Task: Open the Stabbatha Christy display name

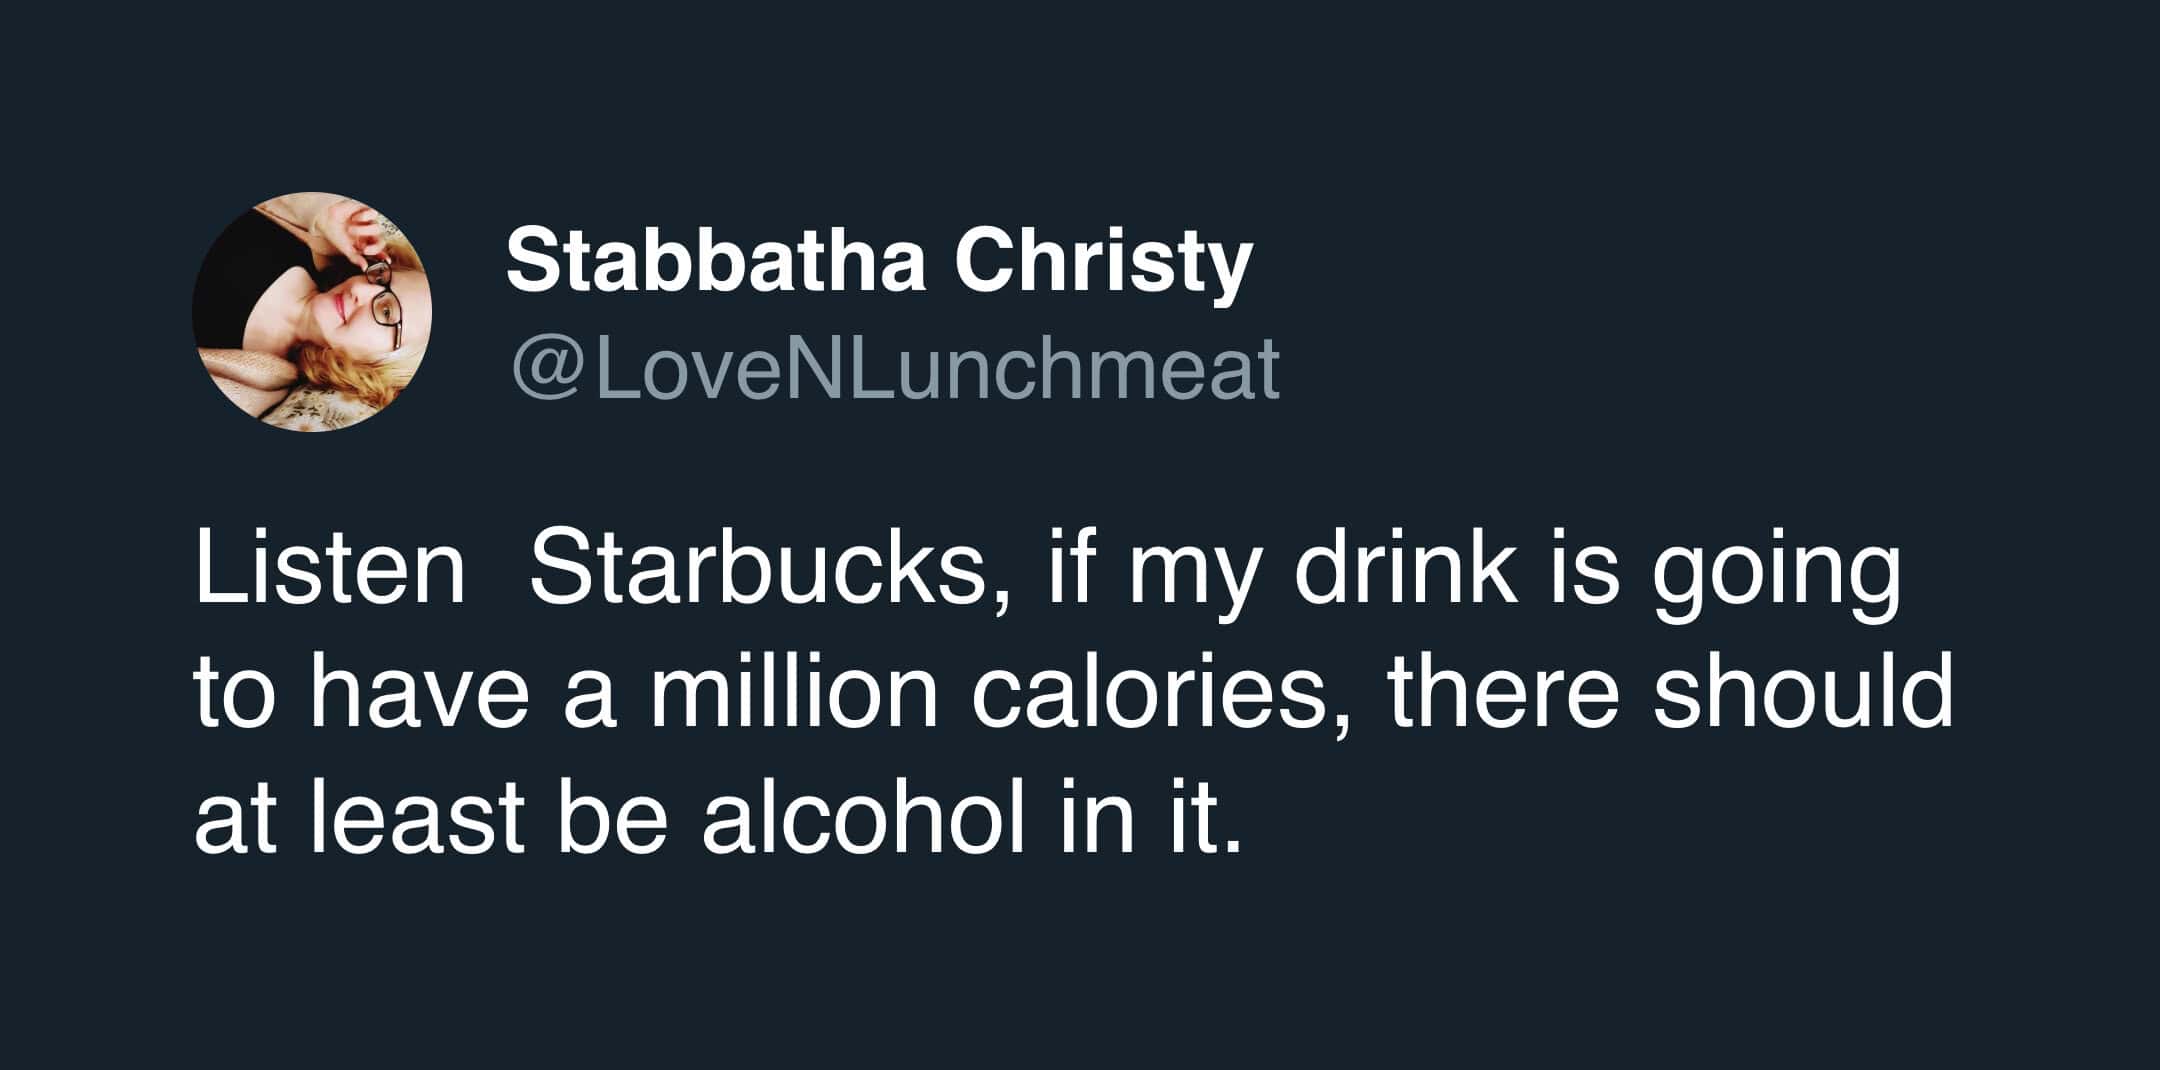Action: [x=878, y=262]
